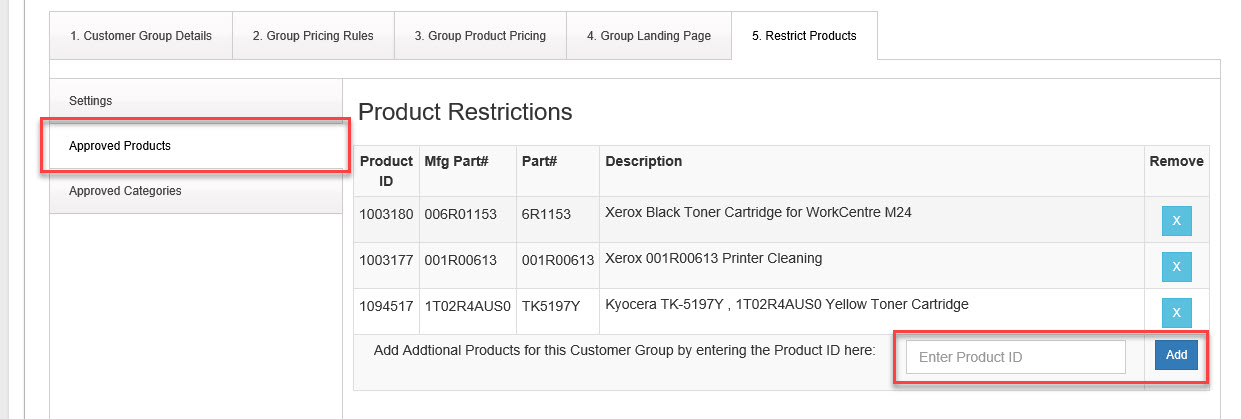This screenshot has width=1241, height=419.
Task: Click the Product ID column header
Action: point(386,171)
